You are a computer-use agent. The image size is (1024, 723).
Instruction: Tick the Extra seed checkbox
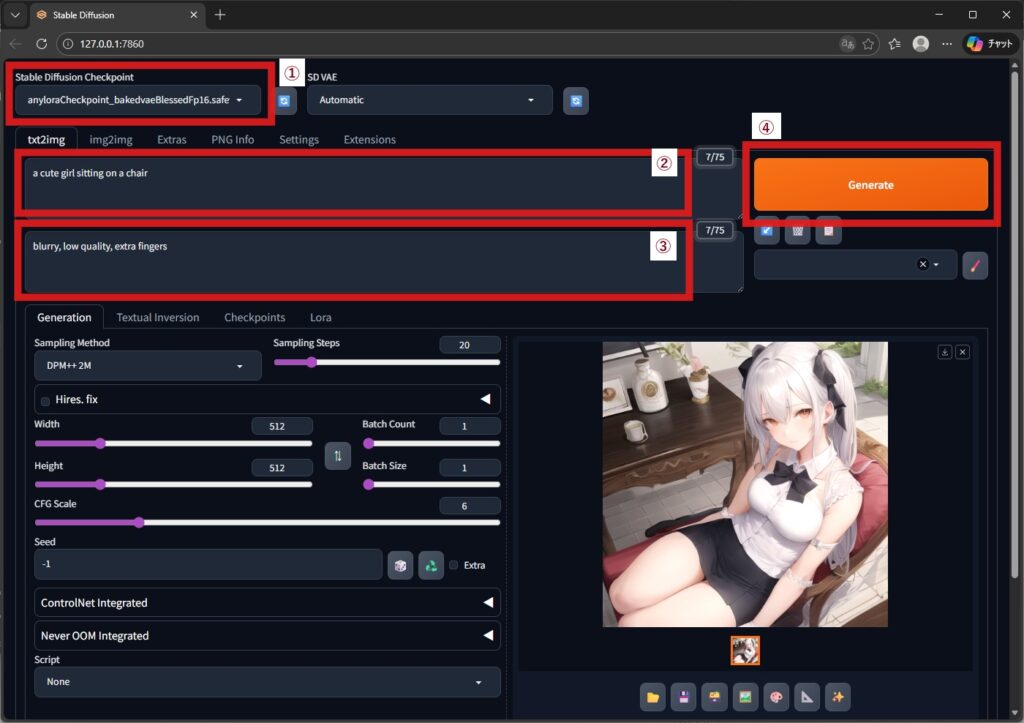(454, 565)
